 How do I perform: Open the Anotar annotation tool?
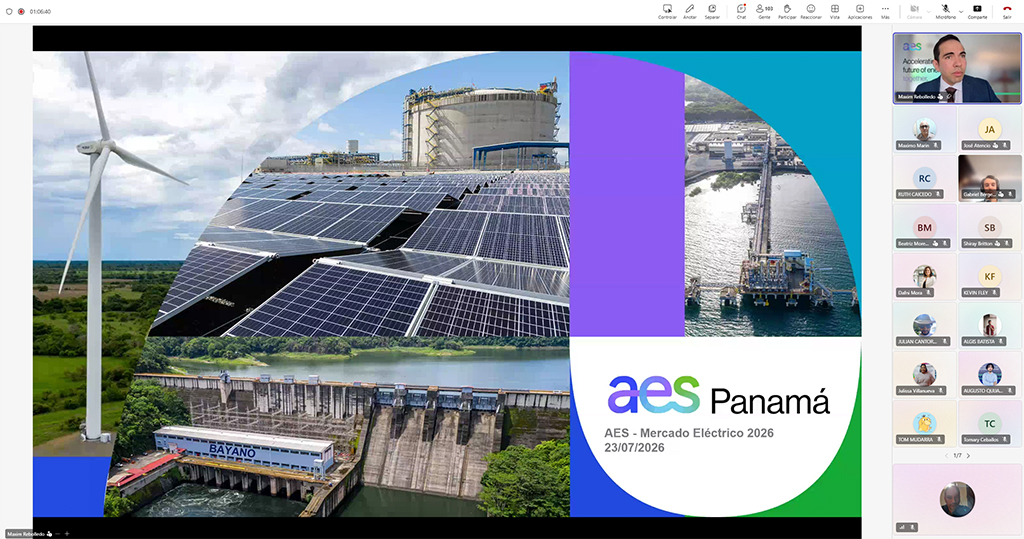(690, 11)
